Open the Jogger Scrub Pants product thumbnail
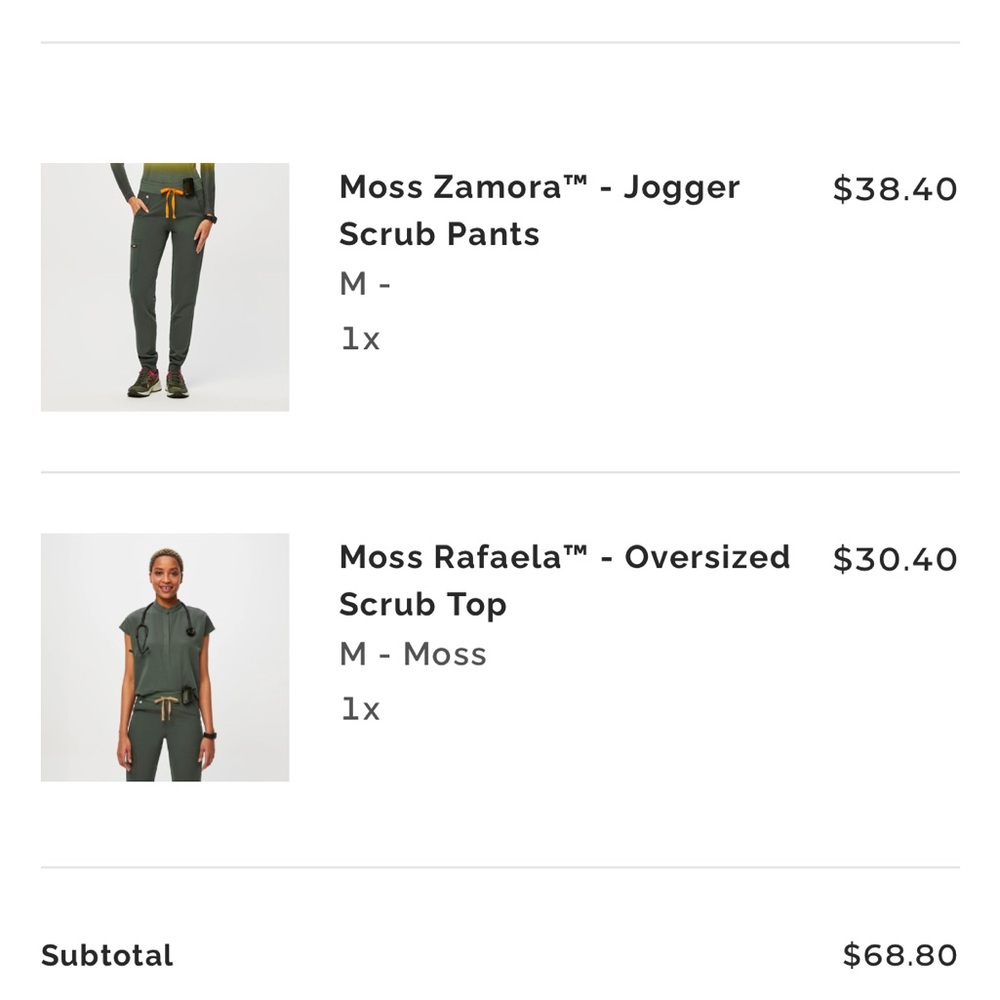The image size is (1000, 1000). 165,287
